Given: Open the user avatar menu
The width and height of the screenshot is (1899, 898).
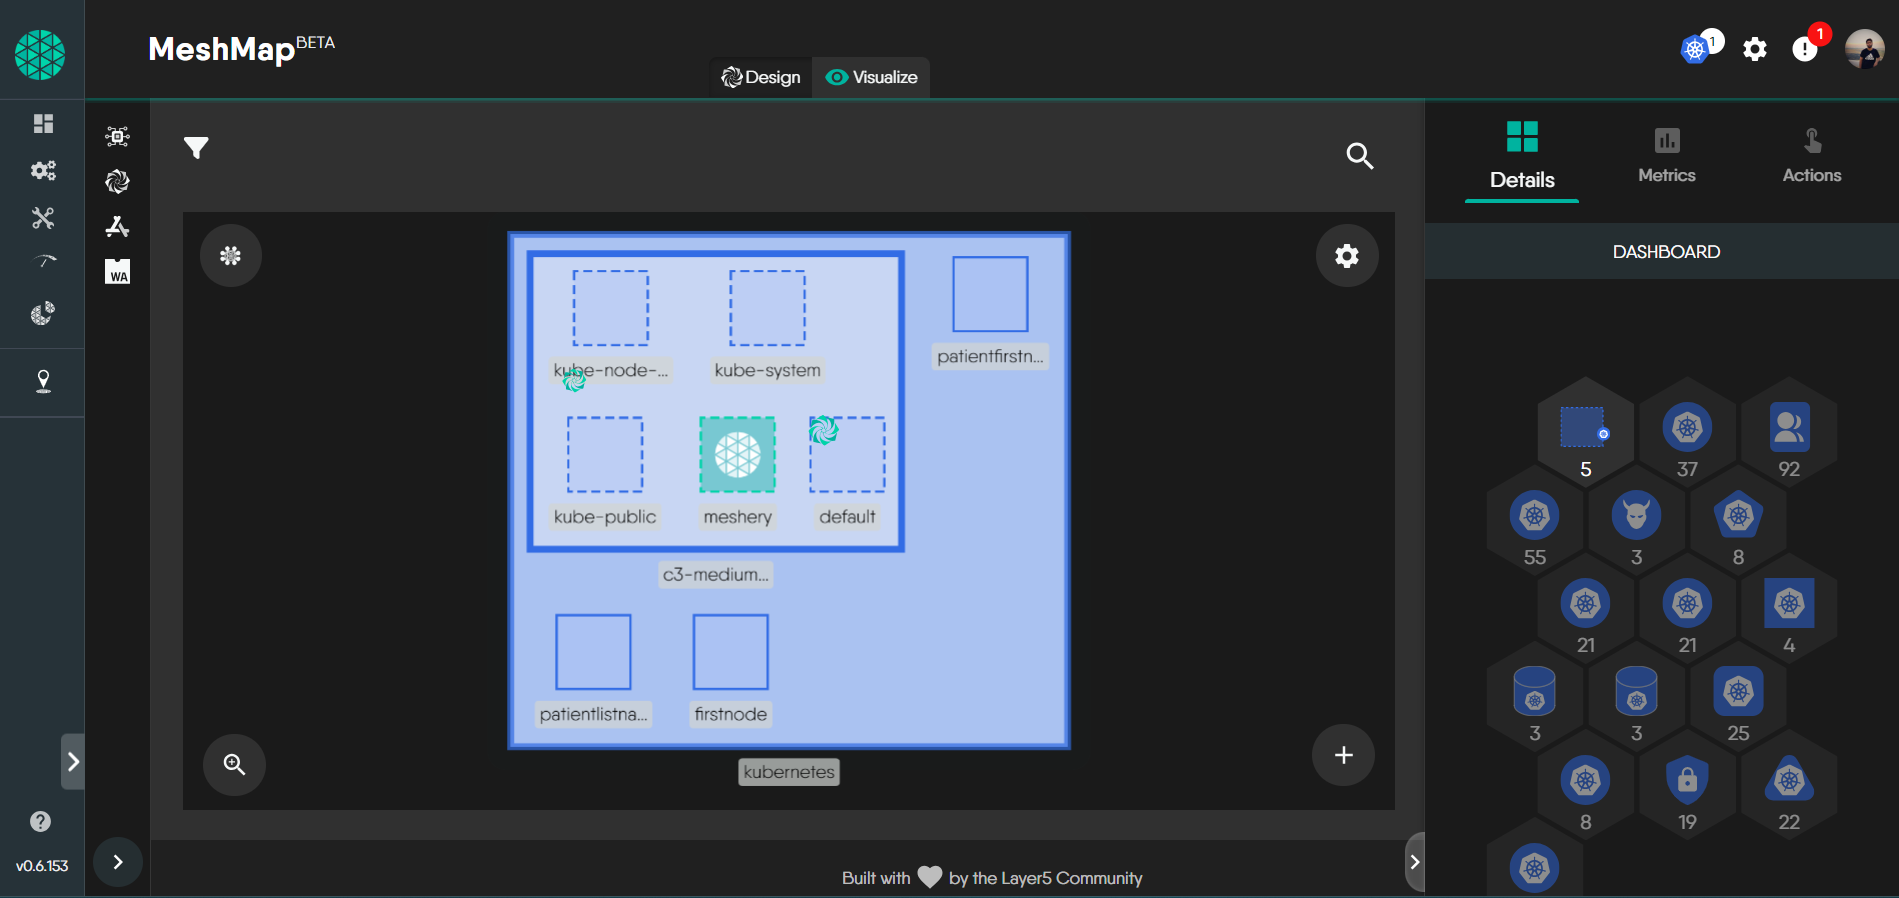Looking at the screenshot, I should (1865, 49).
